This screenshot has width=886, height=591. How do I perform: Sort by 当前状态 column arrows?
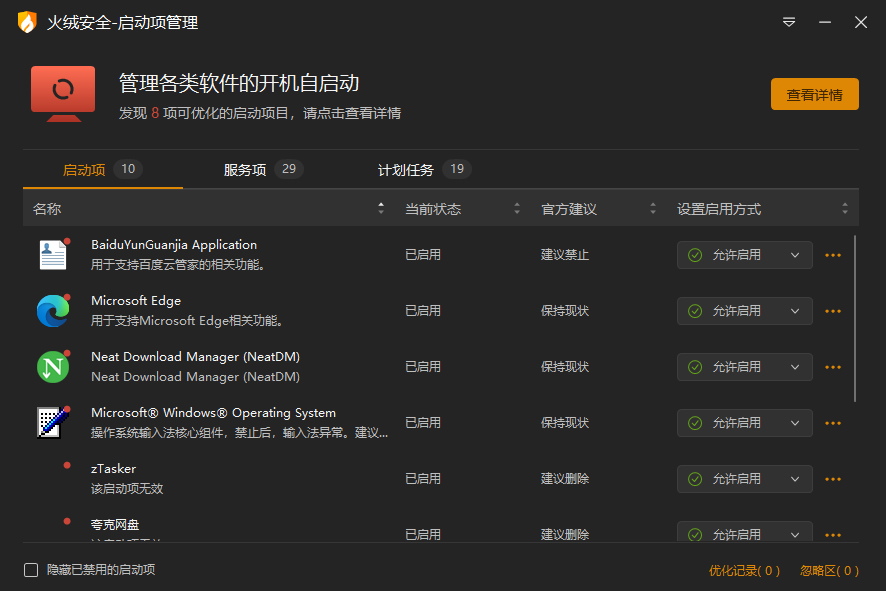pos(516,208)
